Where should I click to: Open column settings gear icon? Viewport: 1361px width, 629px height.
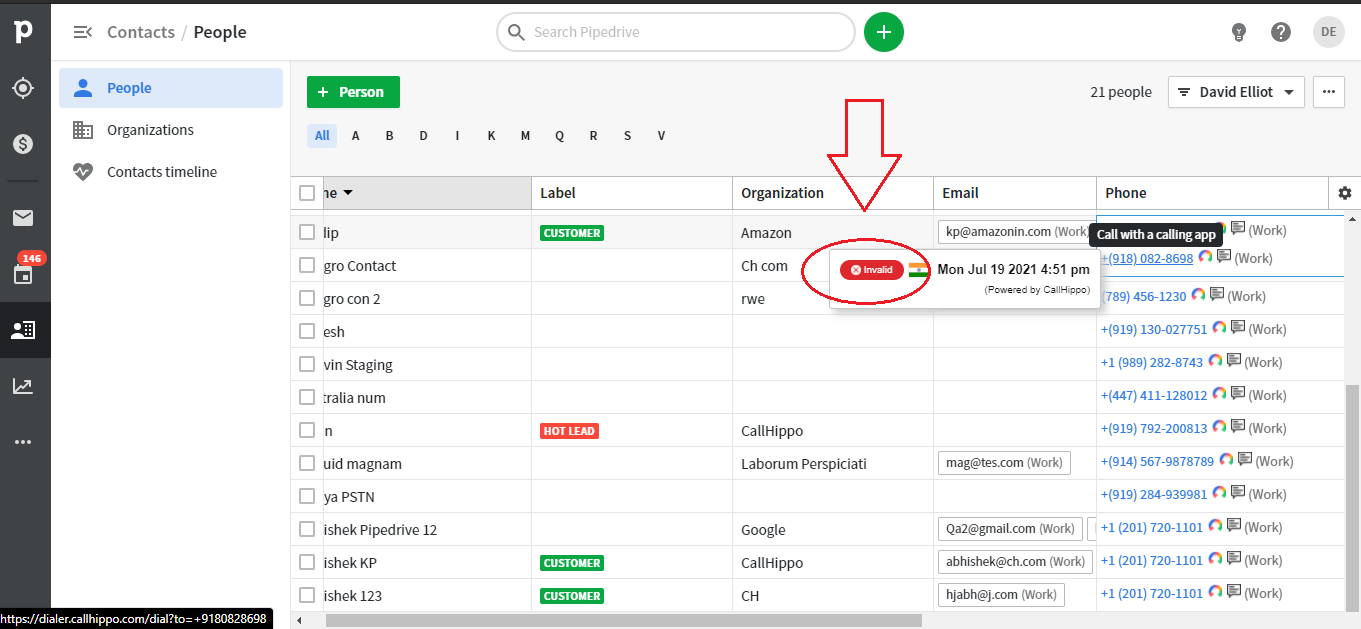point(1344,193)
